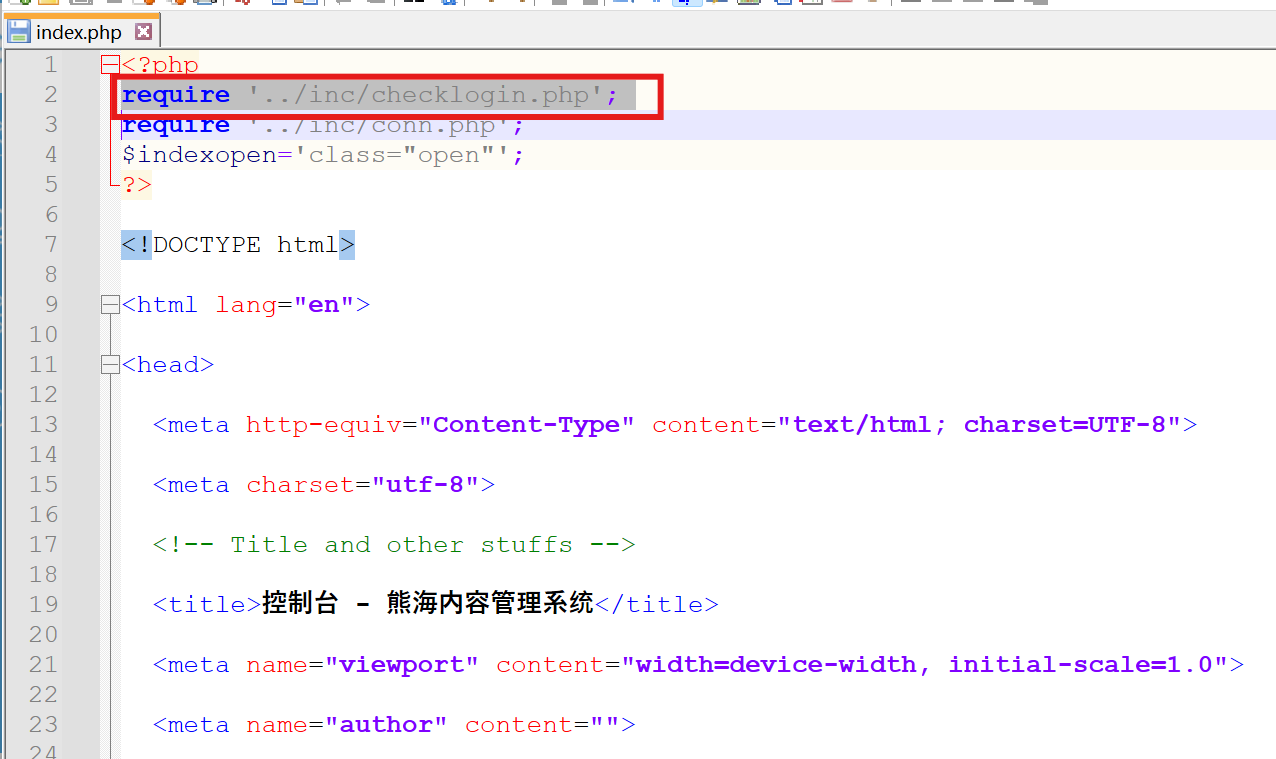Click the 'charset' attribute on line 15
1276x759 pixels.
pyautogui.click(x=301, y=485)
